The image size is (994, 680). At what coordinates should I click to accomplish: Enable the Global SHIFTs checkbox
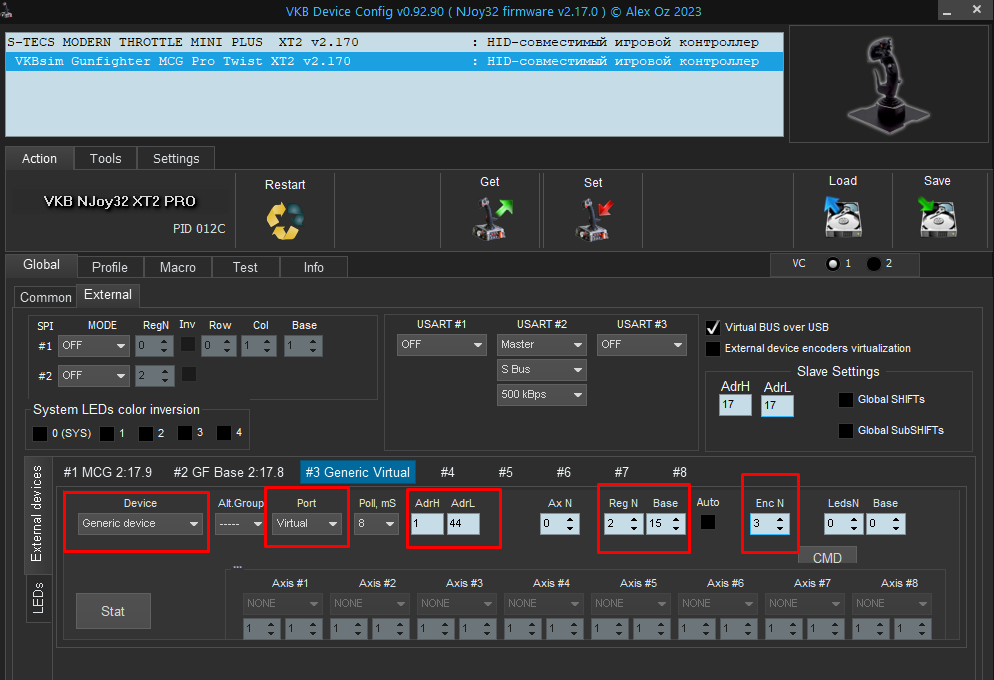pyautogui.click(x=846, y=399)
